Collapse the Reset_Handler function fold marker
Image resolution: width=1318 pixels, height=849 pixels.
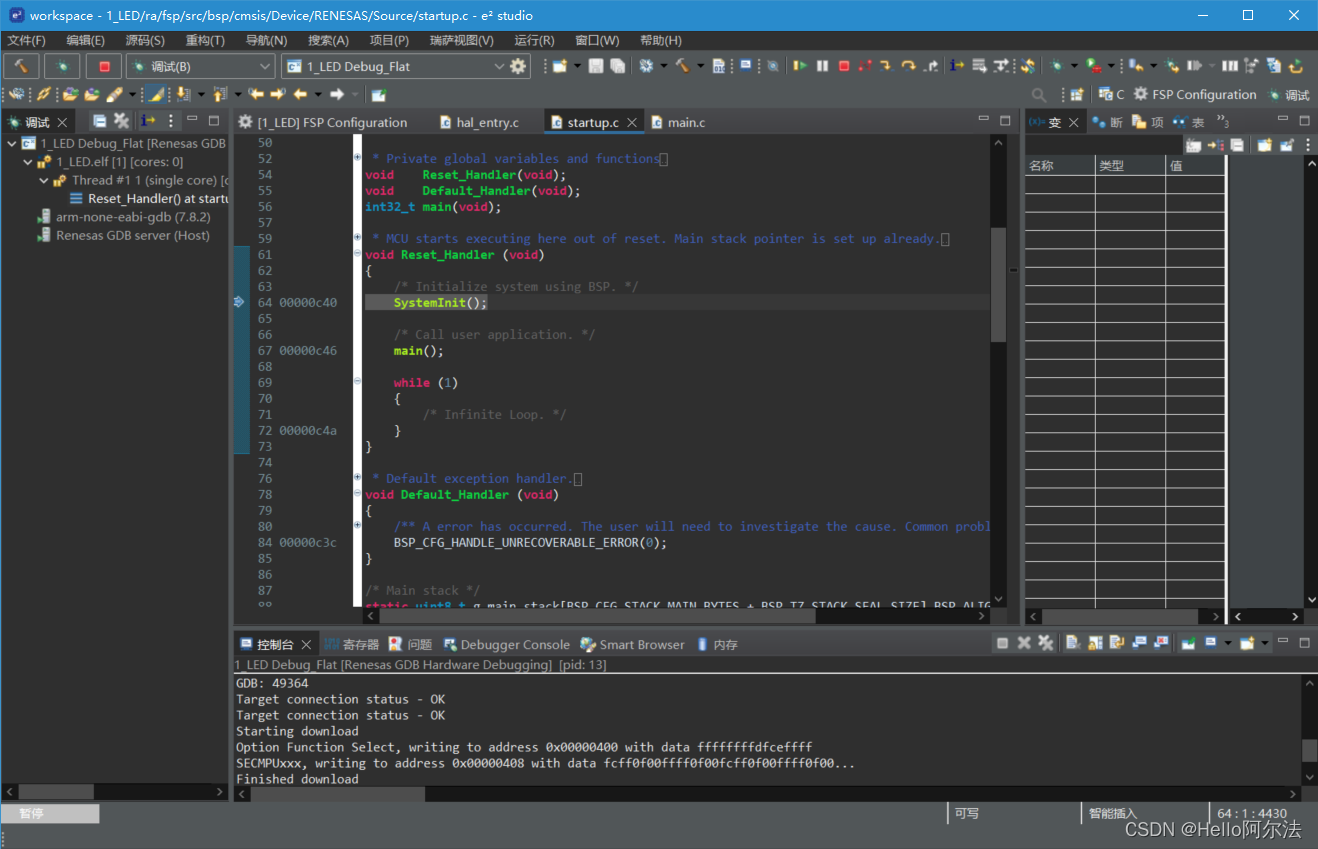358,255
